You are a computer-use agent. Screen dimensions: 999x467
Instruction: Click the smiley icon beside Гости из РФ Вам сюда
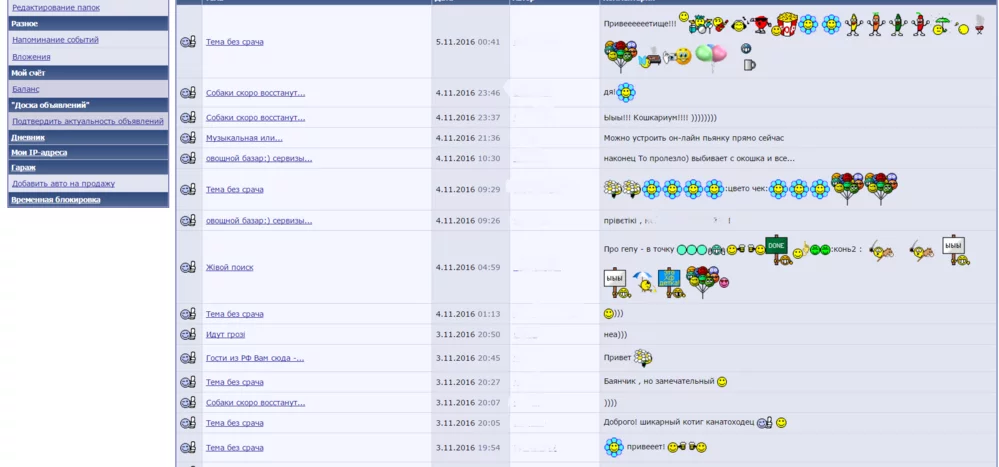pos(188,358)
